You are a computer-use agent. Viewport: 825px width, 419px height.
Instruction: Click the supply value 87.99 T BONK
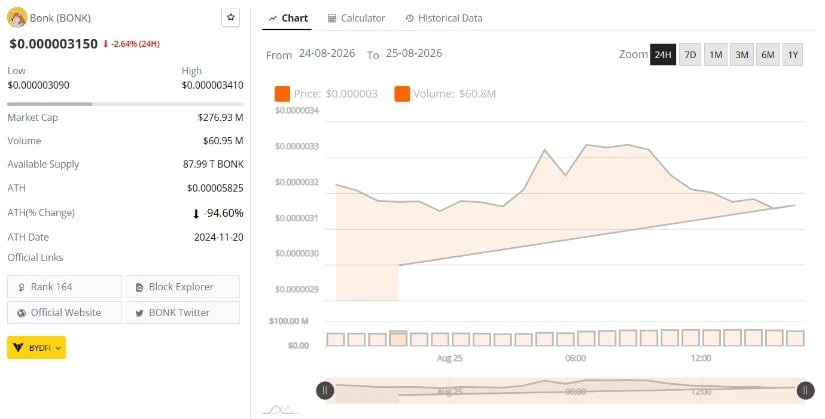(x=213, y=164)
